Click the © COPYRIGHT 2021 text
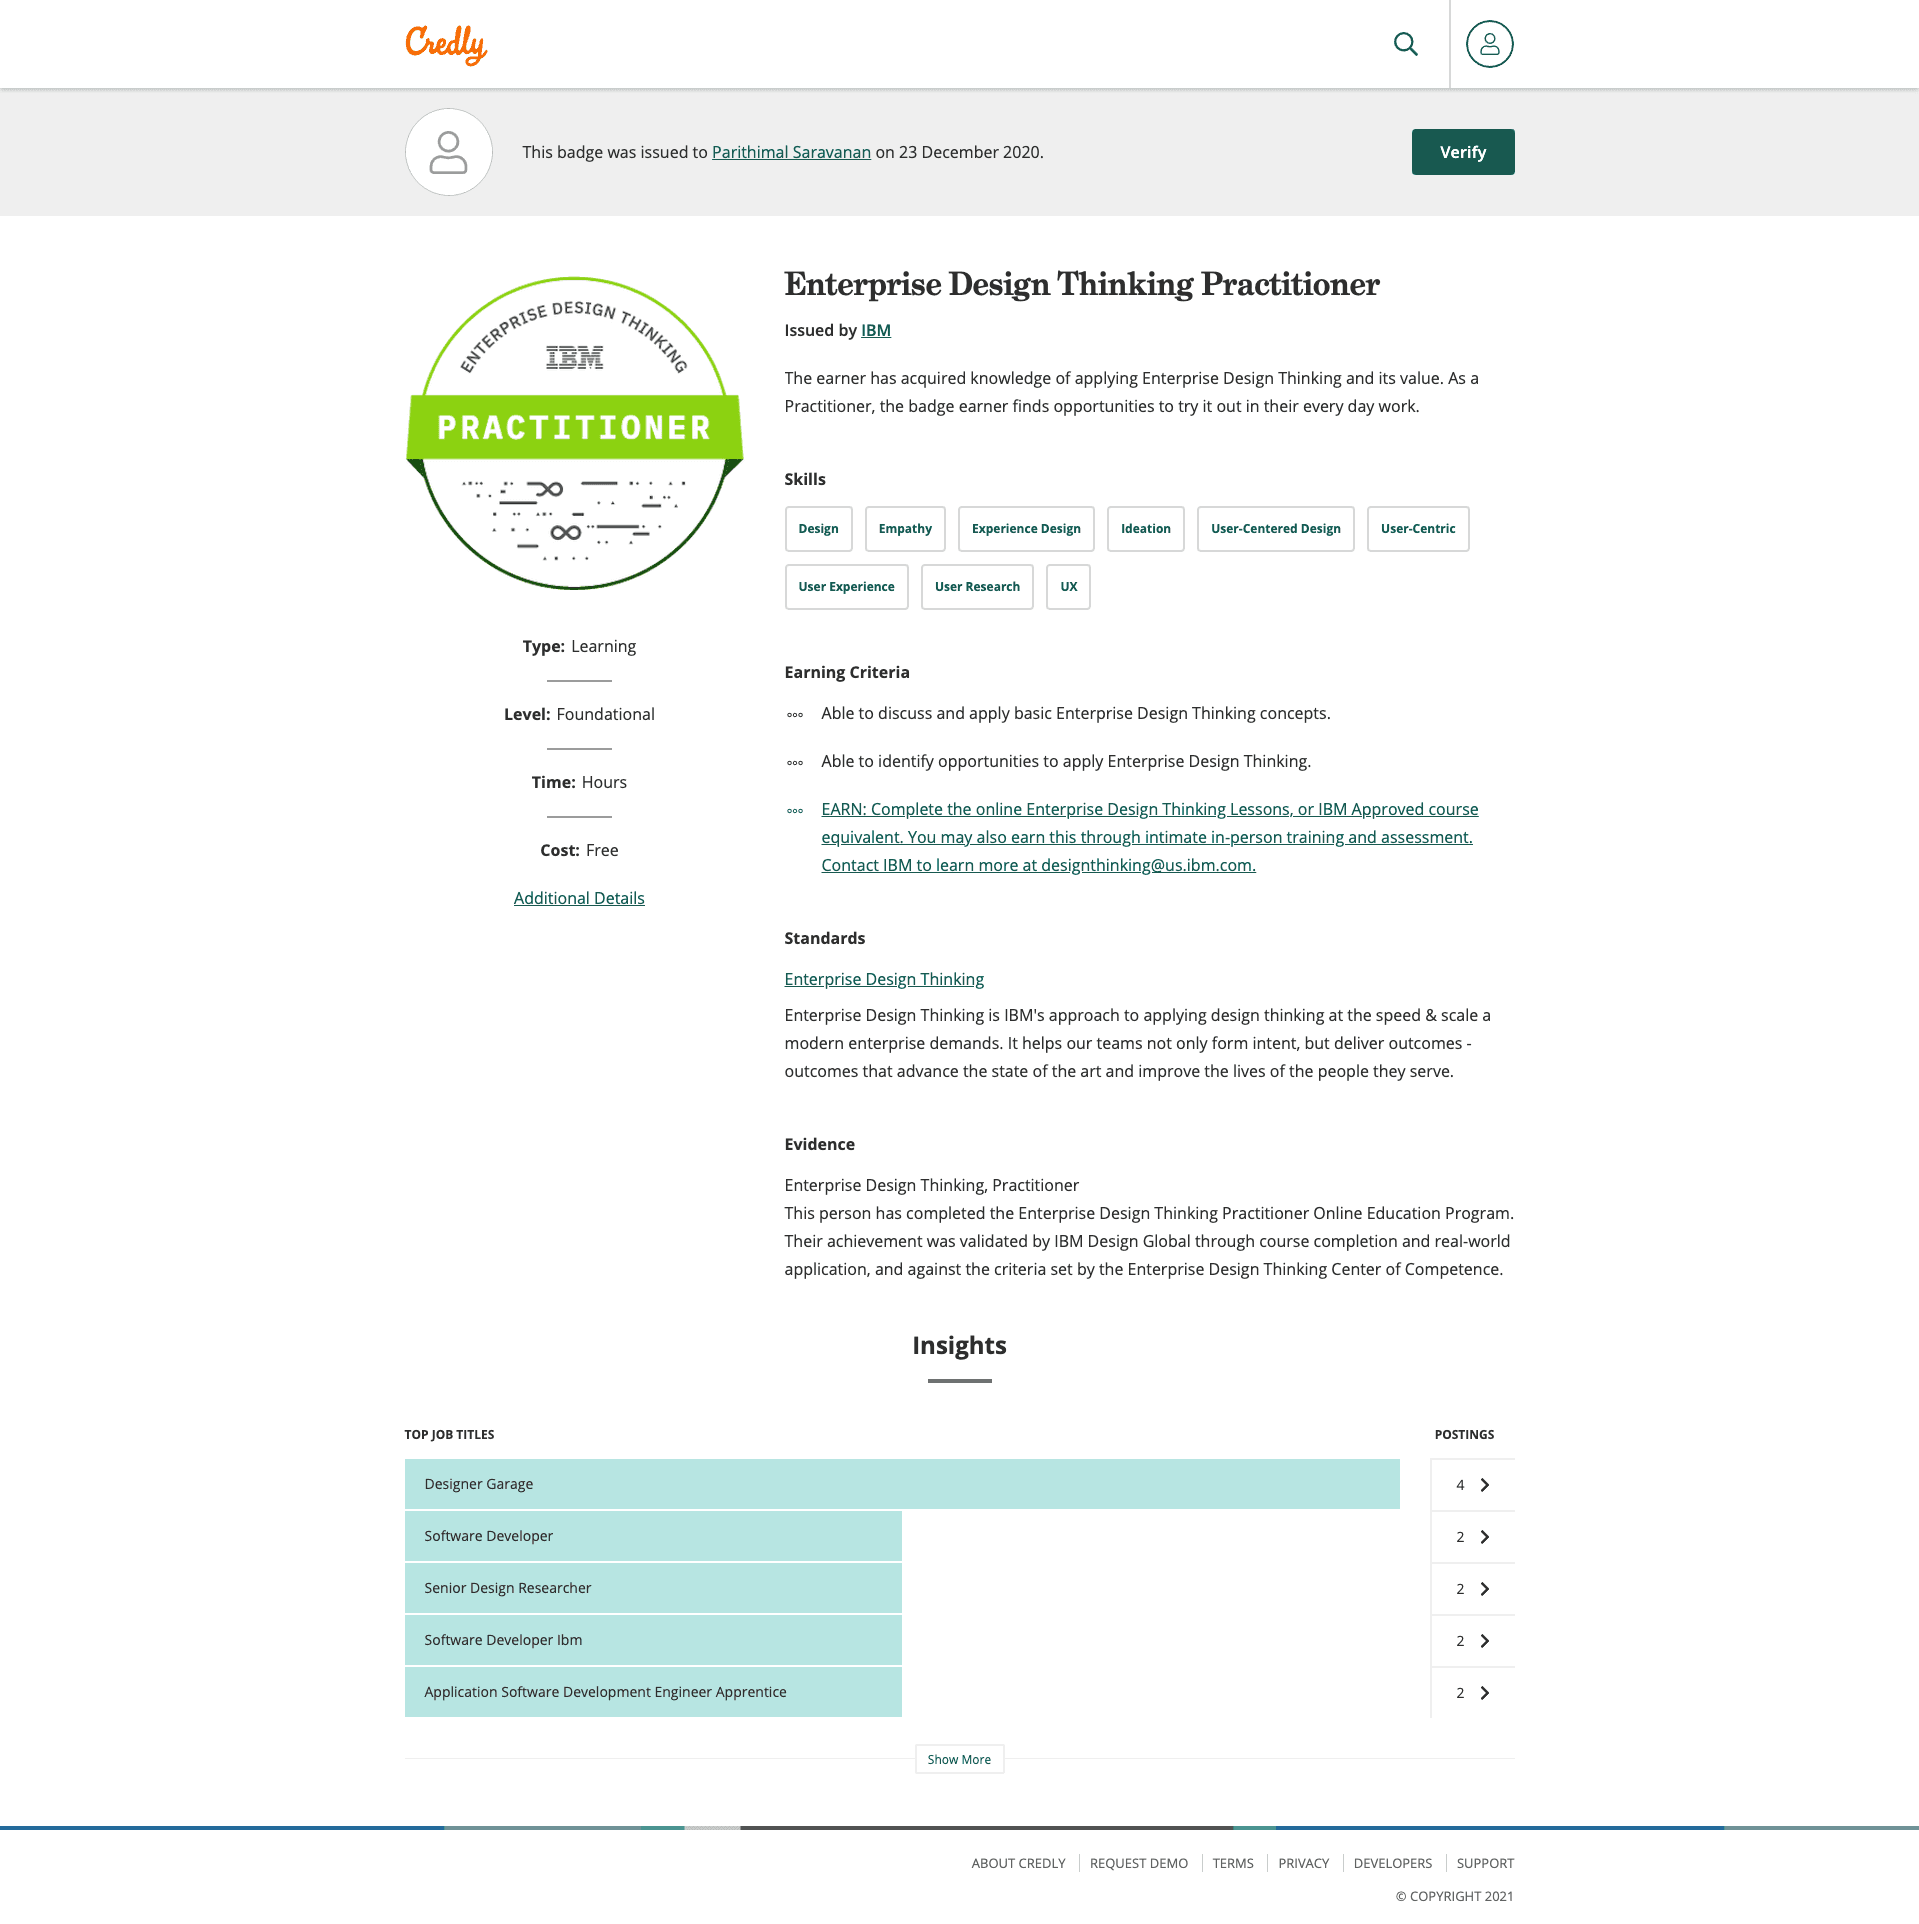Screen dimensions: 1919x1924 [x=1454, y=1896]
